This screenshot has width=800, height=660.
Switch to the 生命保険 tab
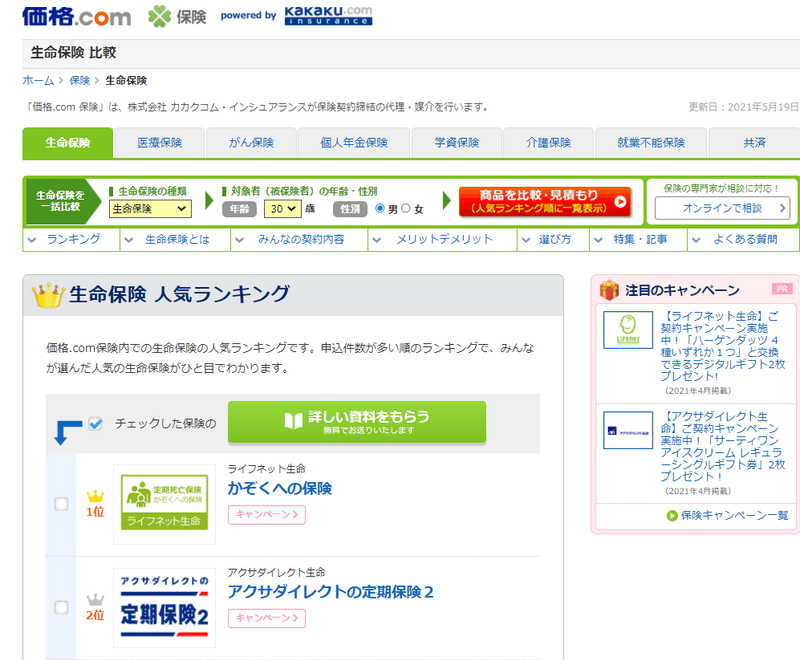[68, 143]
